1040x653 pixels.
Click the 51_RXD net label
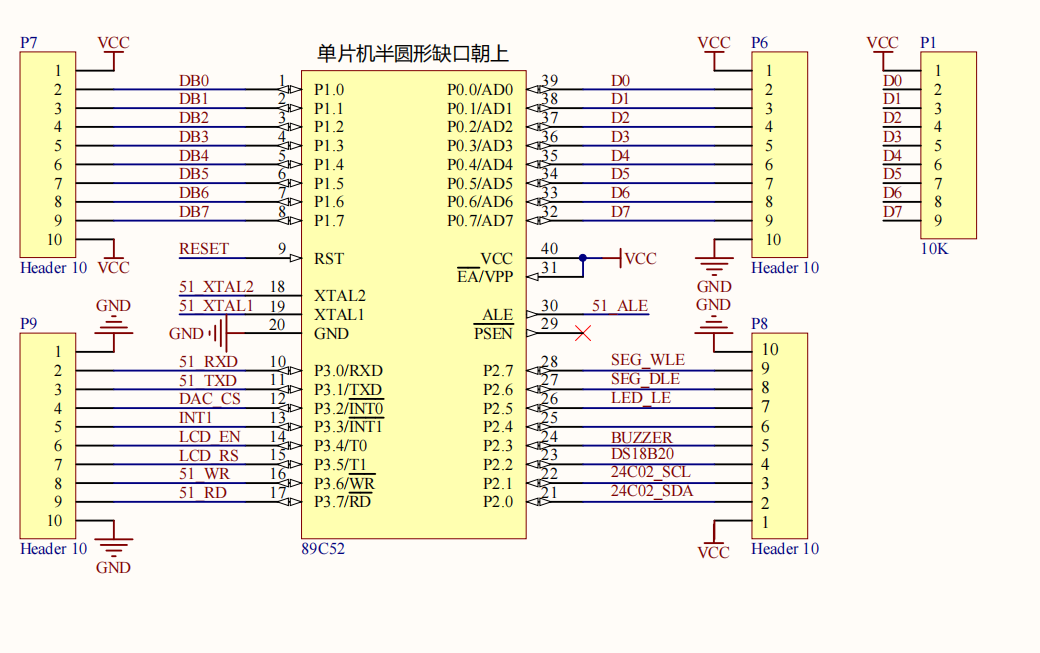(208, 361)
